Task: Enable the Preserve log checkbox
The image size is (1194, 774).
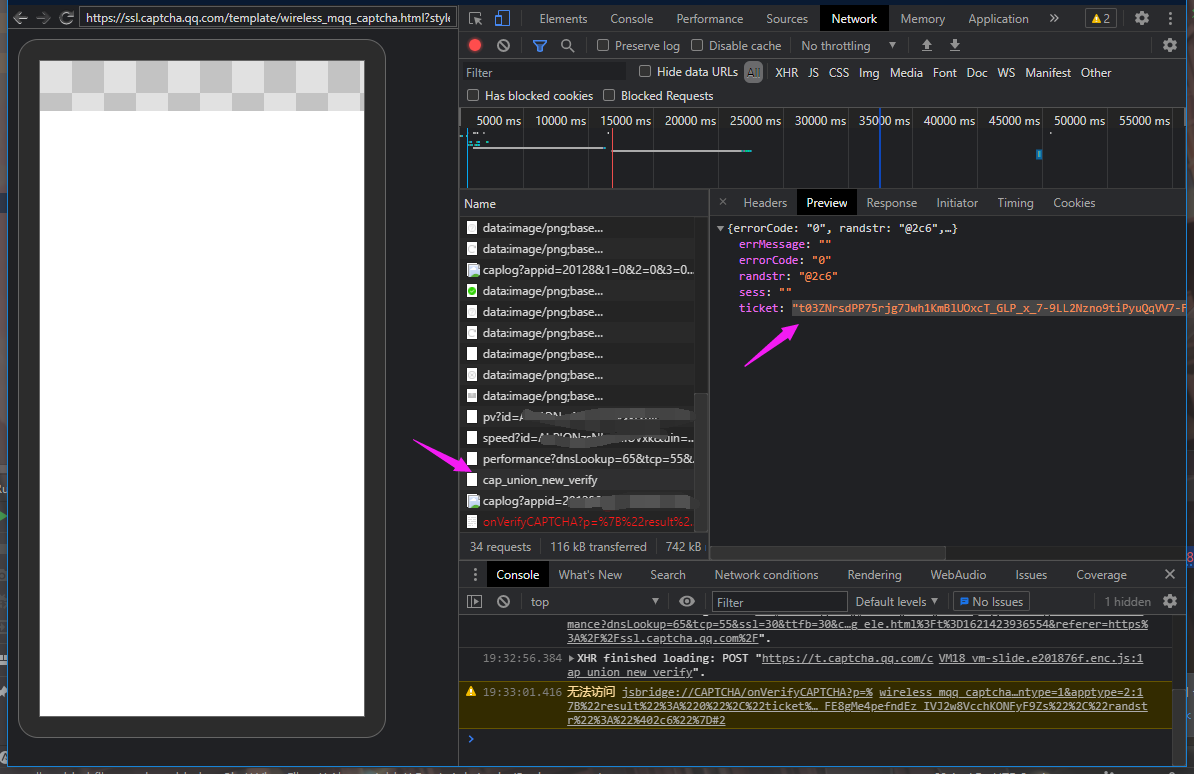Action: click(603, 45)
